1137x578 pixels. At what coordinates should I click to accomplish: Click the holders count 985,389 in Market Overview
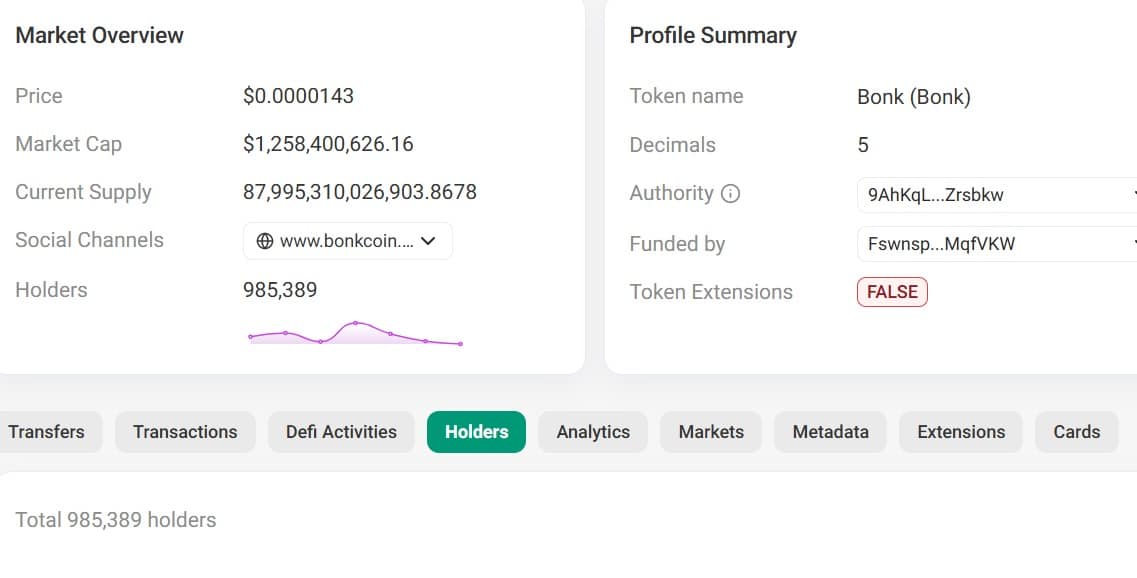point(280,289)
